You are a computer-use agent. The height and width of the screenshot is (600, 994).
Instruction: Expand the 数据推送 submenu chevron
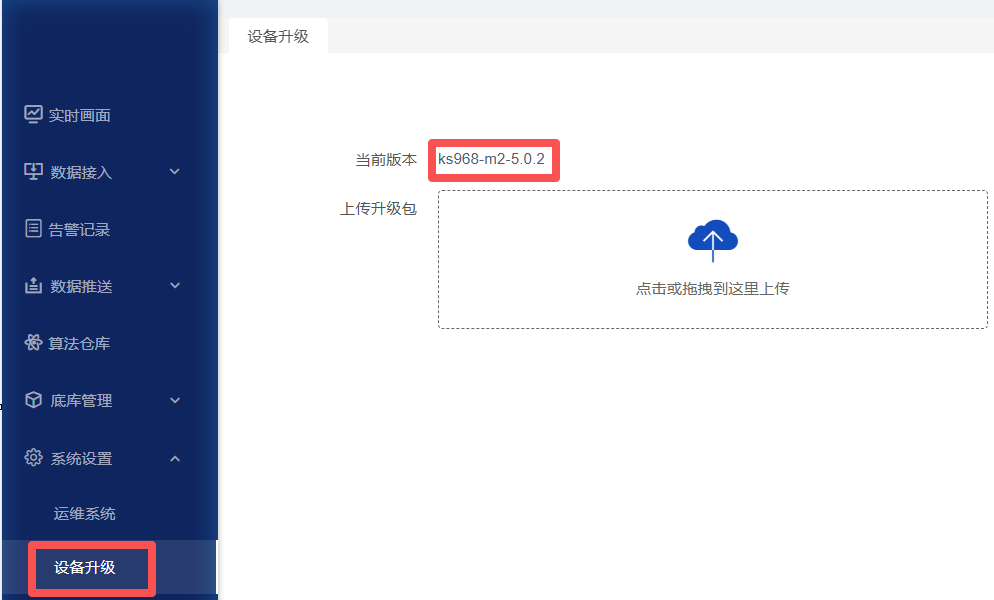coord(175,286)
